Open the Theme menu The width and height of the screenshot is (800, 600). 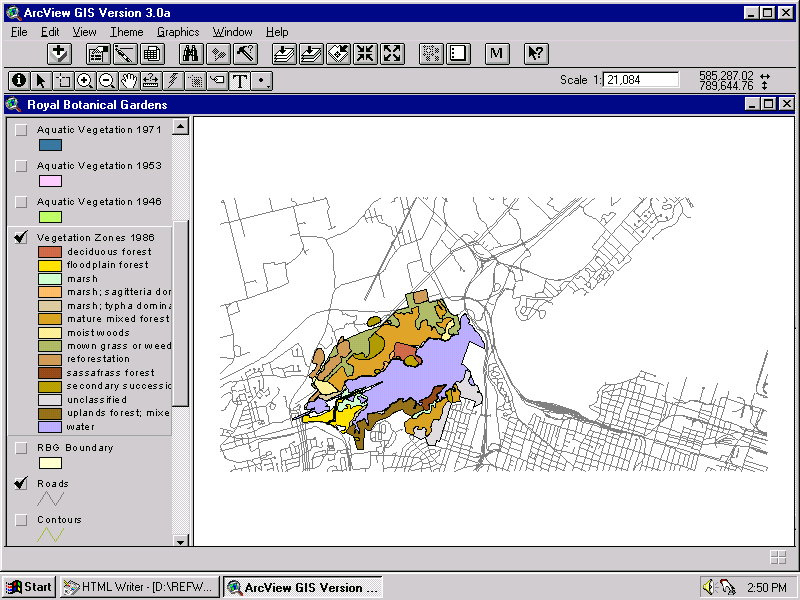[126, 31]
